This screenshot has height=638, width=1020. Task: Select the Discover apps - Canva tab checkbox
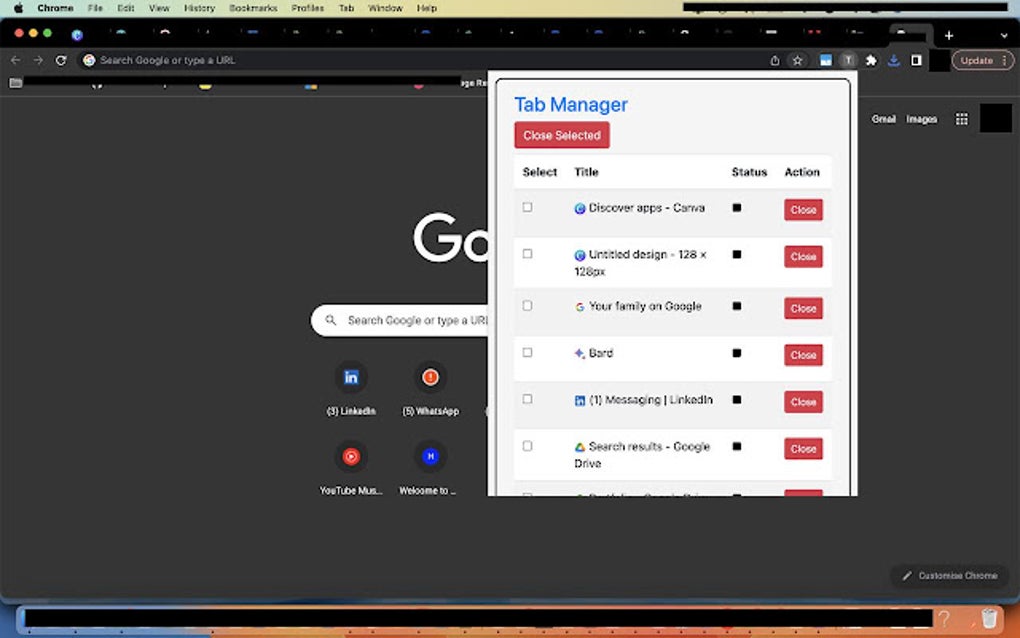click(x=528, y=208)
